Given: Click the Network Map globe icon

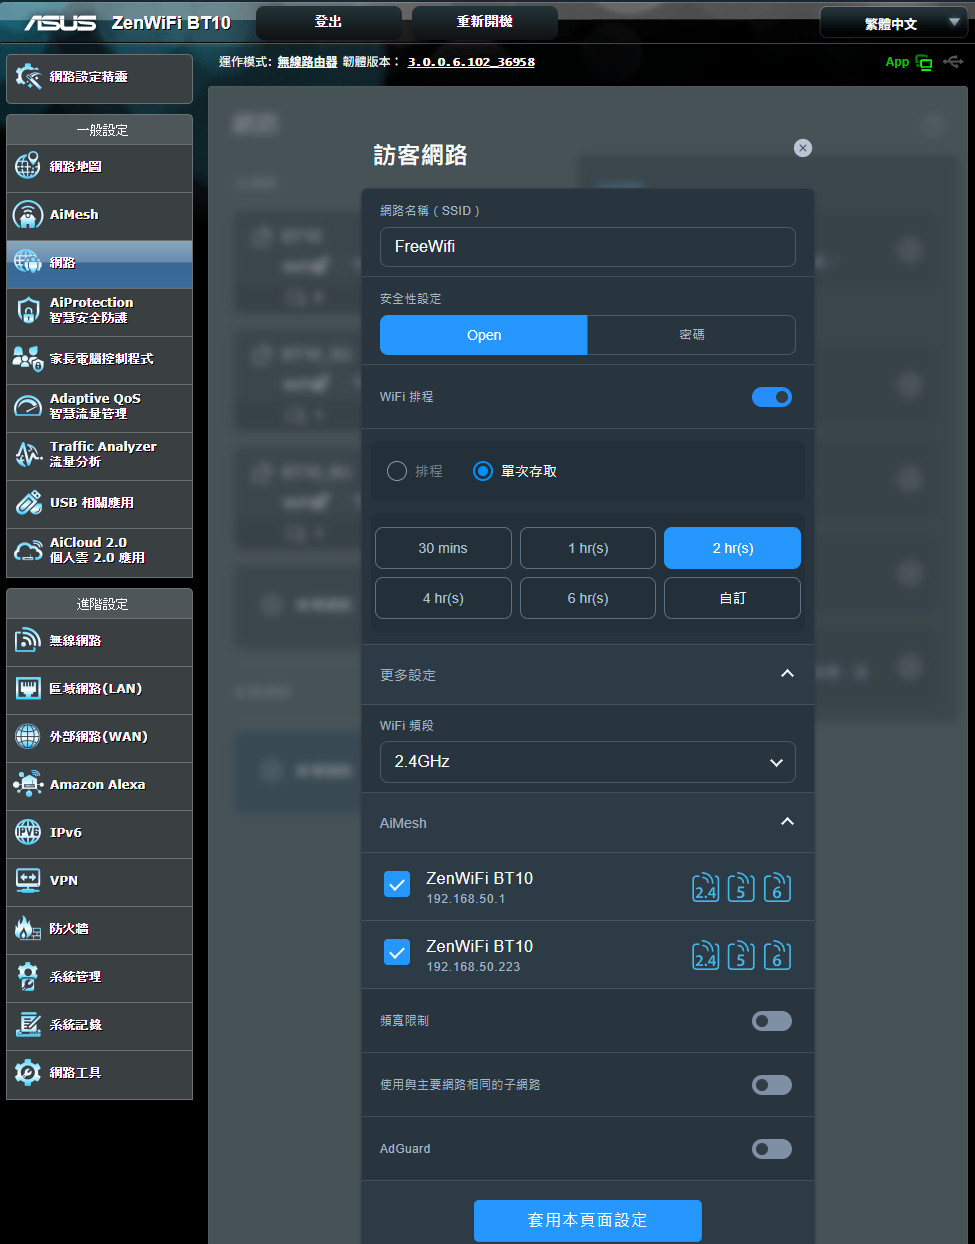Looking at the screenshot, I should click(28, 166).
